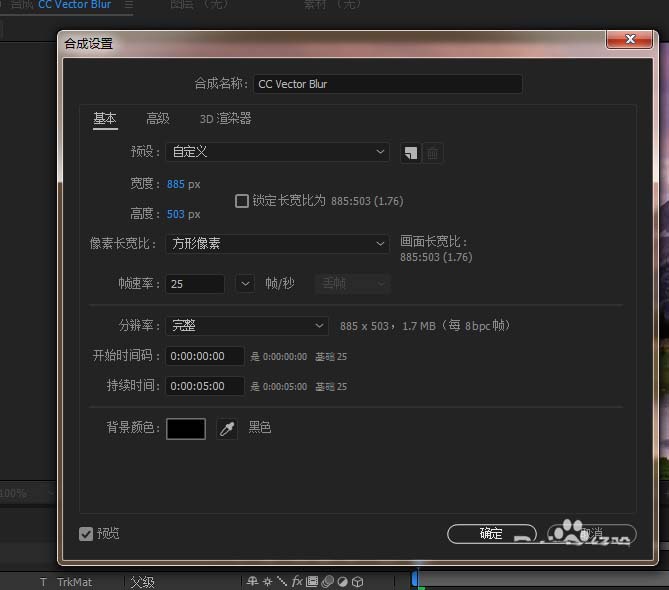Open the resolution (分辨率) dropdown

point(247,326)
